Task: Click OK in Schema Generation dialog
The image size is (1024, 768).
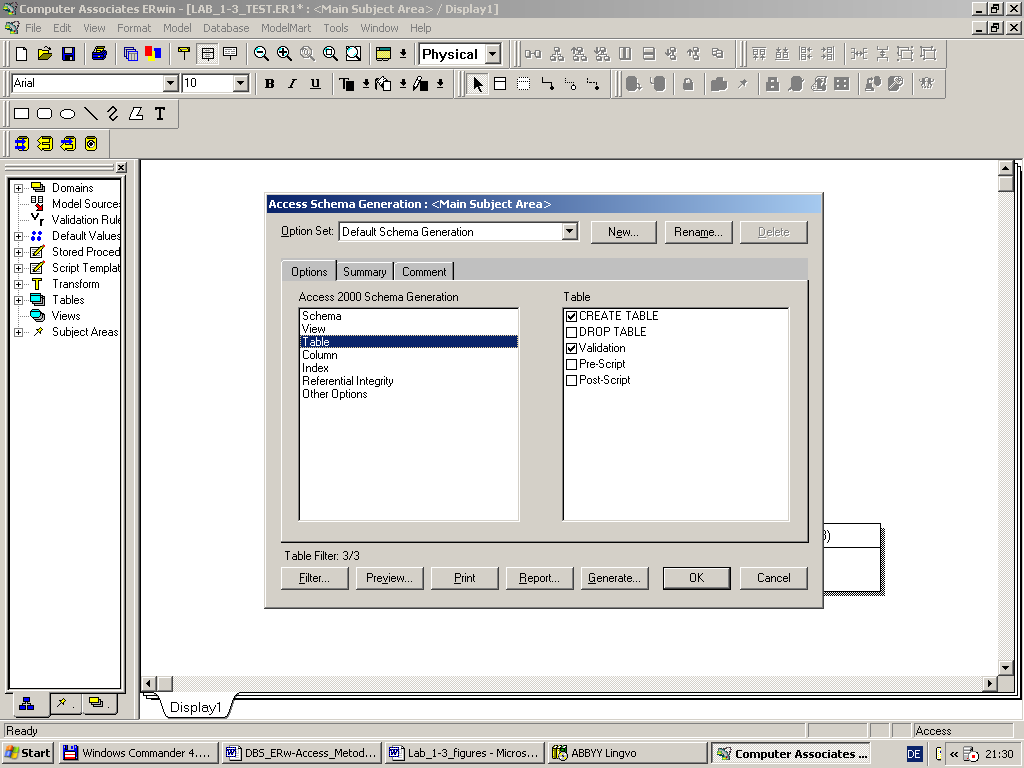Action: (697, 578)
